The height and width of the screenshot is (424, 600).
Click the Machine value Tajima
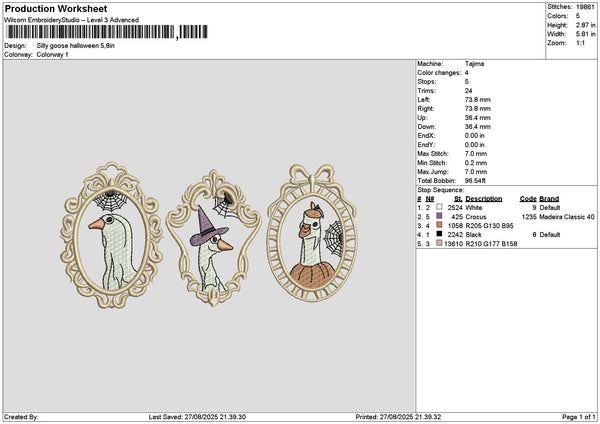(474, 64)
